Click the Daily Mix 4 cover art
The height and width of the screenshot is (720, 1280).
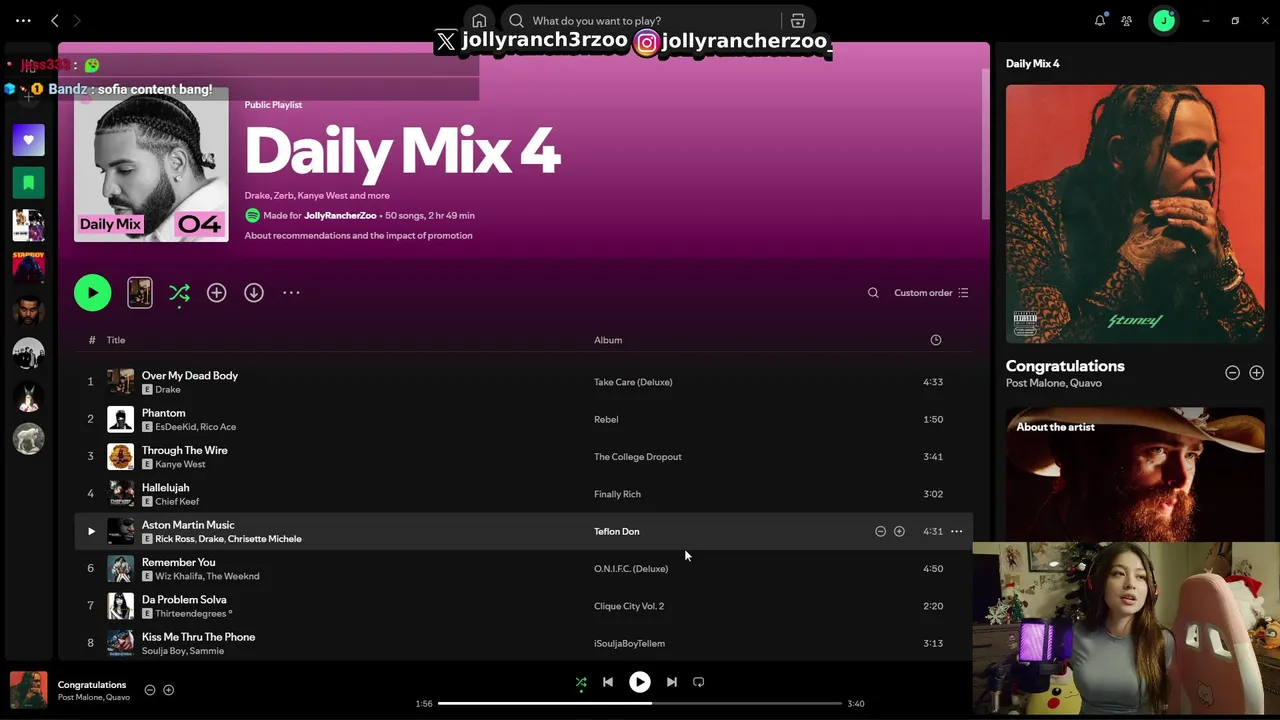click(151, 164)
